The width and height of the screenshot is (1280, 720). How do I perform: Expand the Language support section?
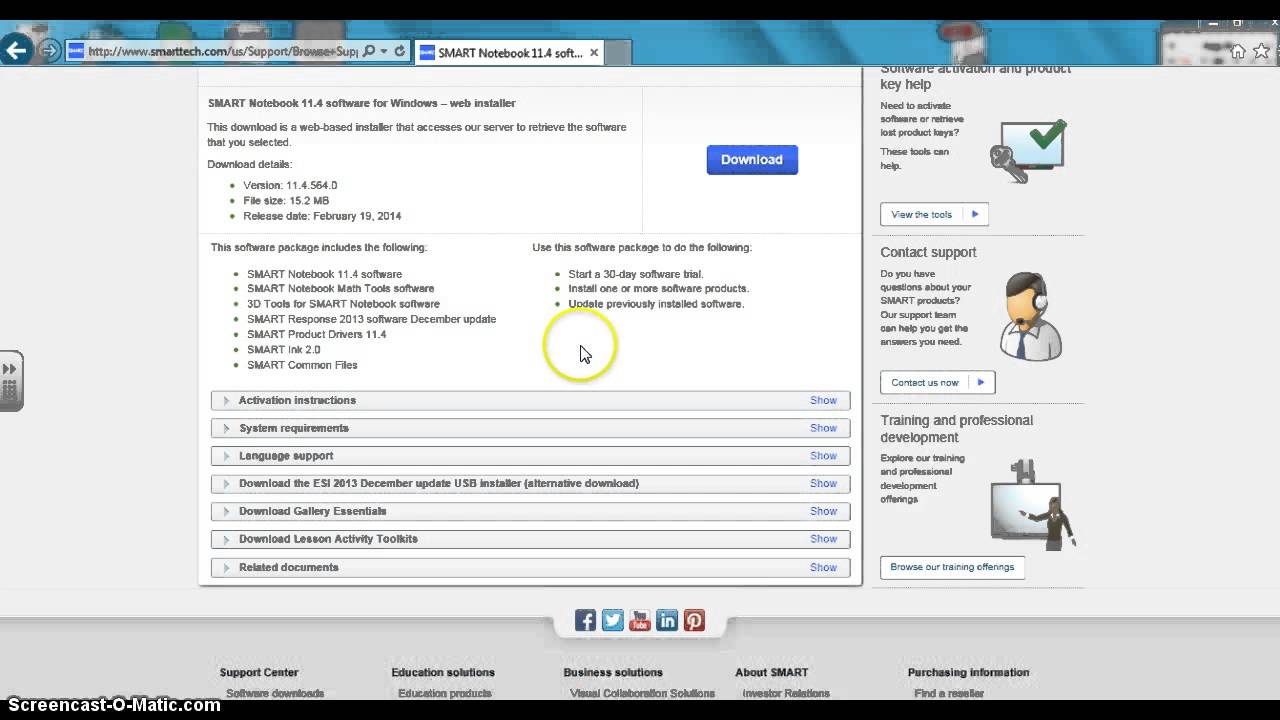click(530, 456)
